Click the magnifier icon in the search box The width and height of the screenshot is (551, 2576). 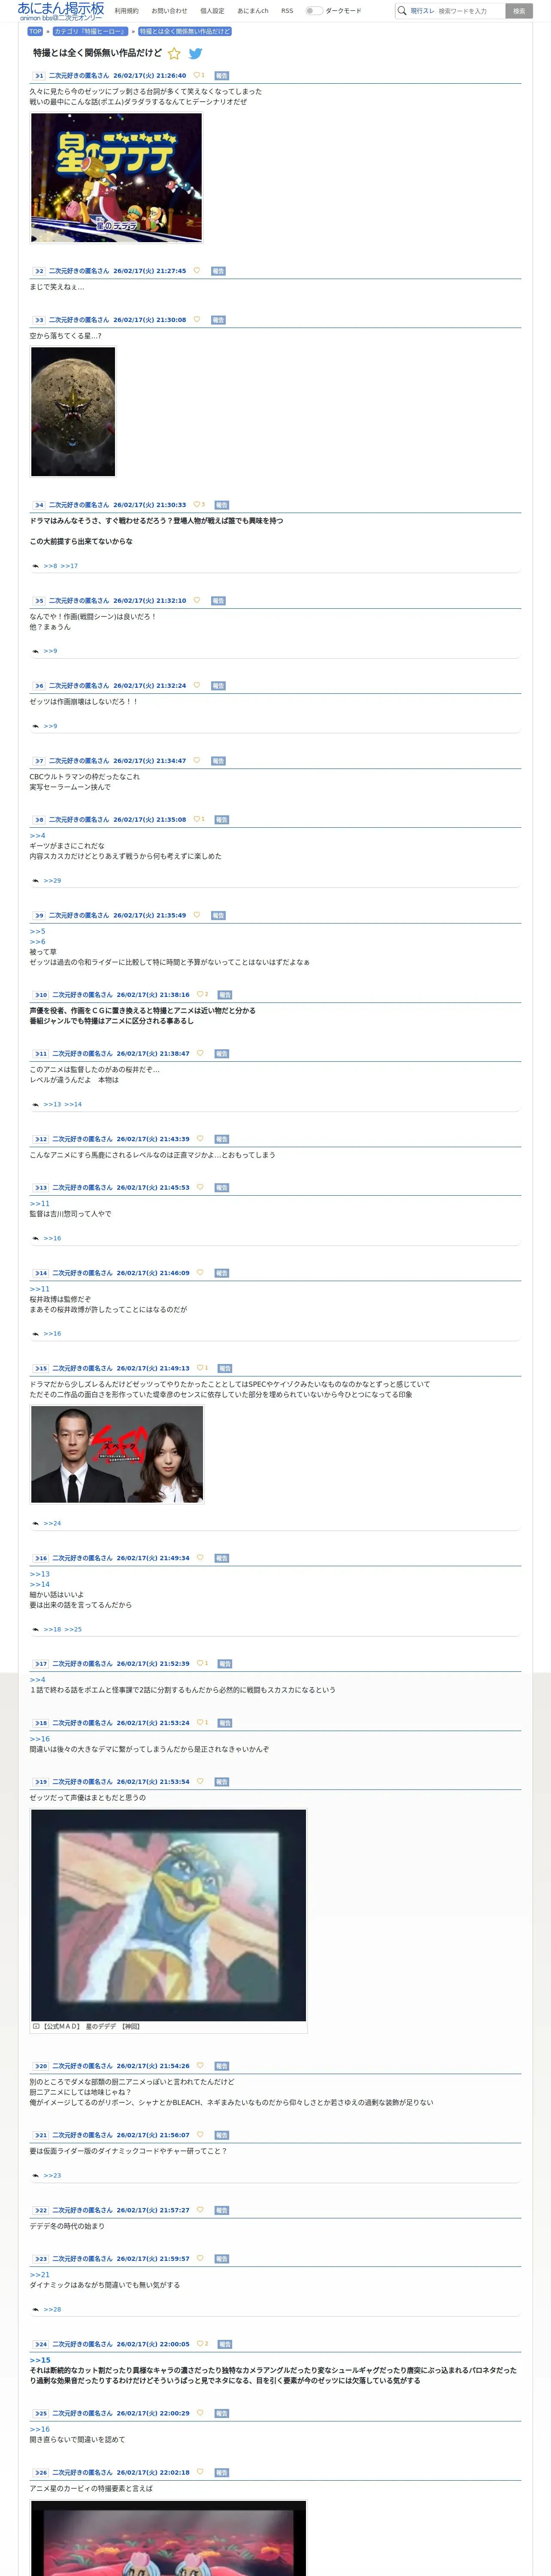click(402, 11)
